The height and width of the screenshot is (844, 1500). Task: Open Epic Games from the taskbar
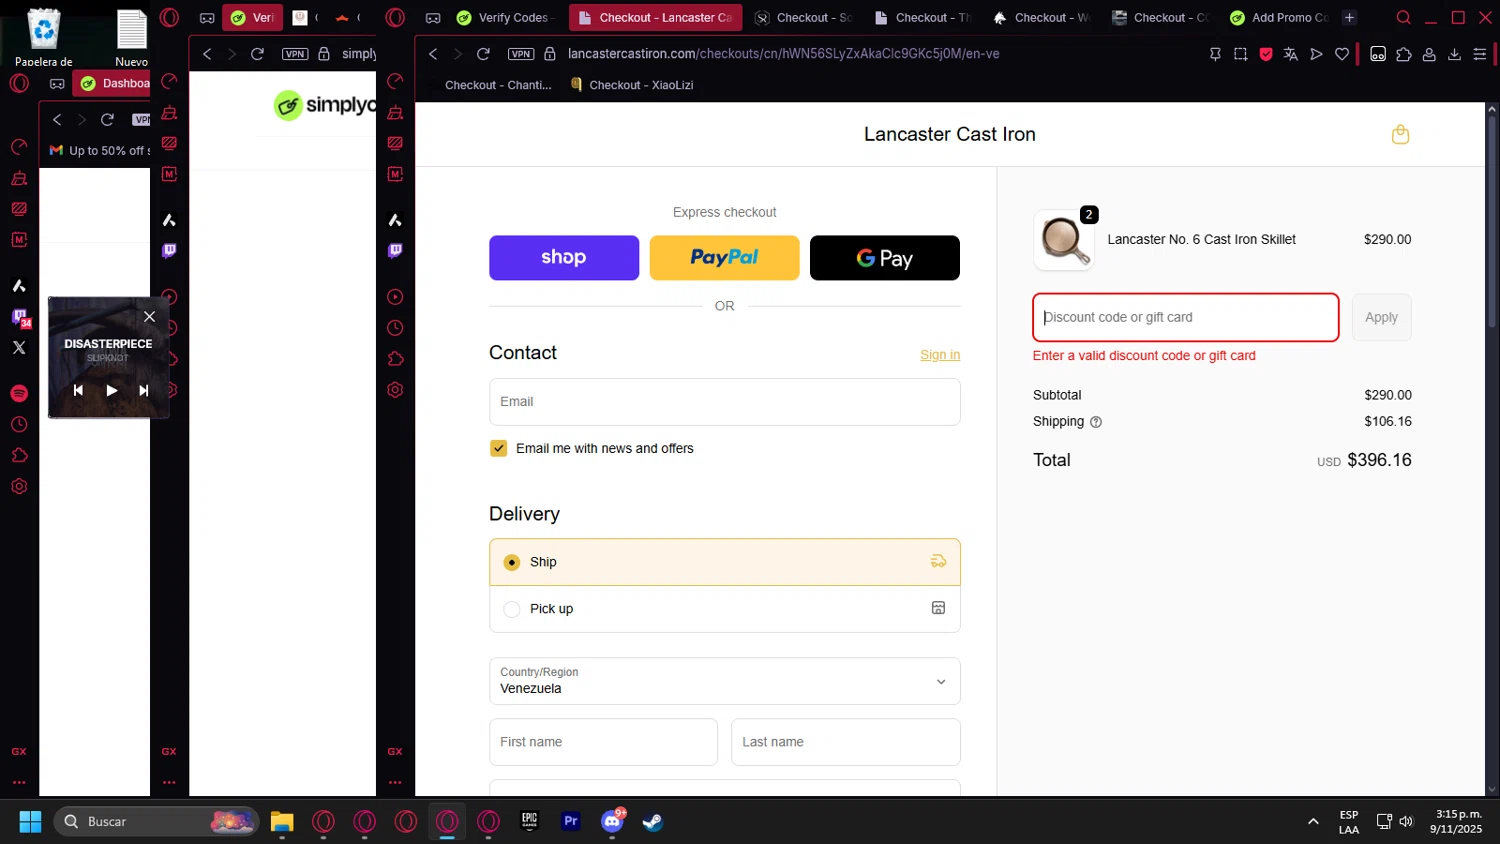coord(530,822)
